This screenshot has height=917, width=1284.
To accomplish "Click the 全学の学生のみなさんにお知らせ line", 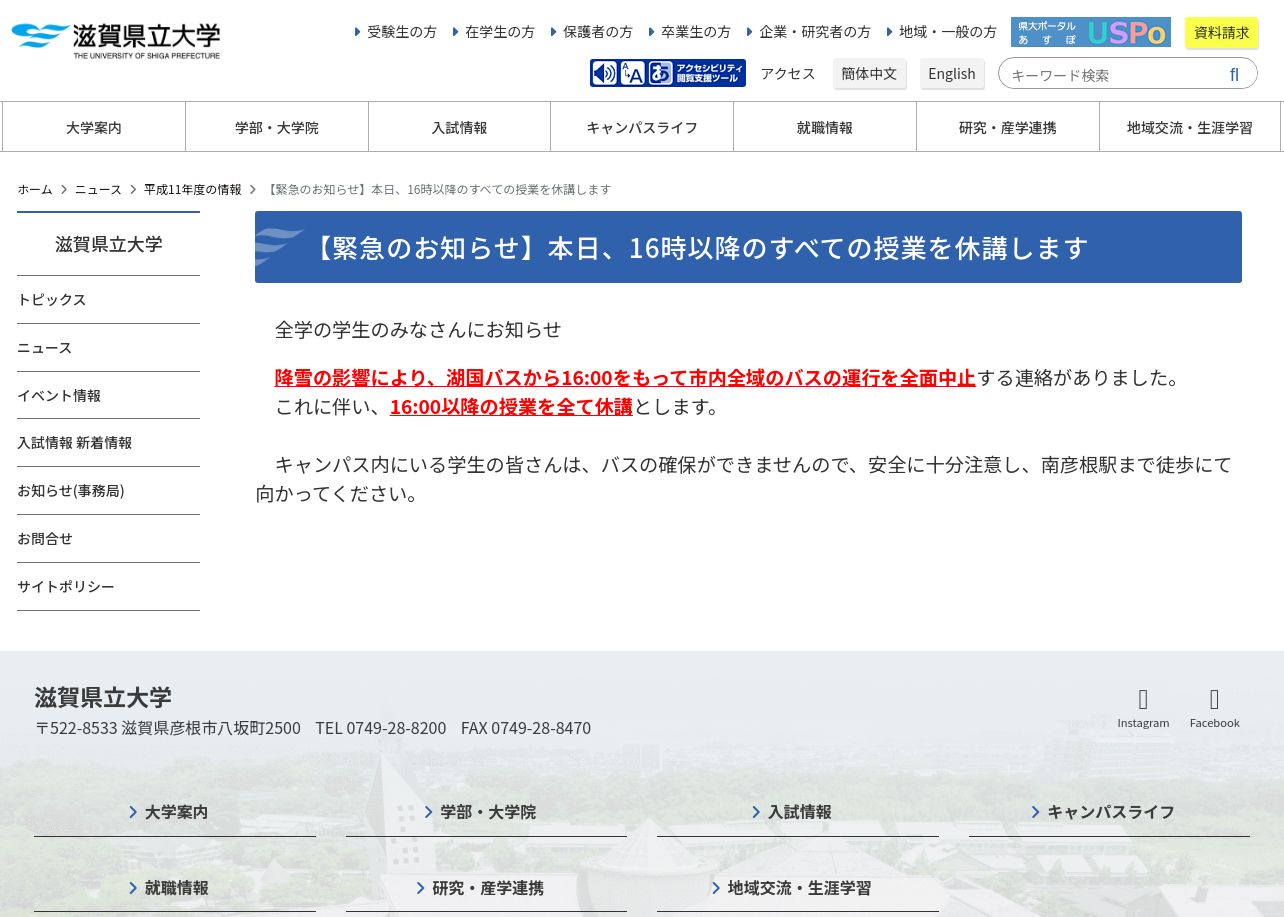I will (x=418, y=330).
